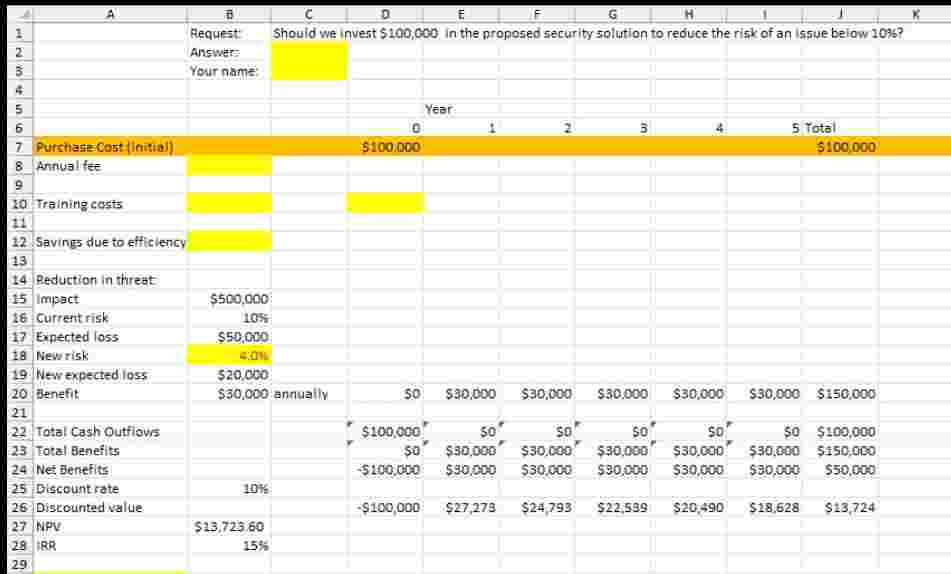The height and width of the screenshot is (574, 951).
Task: Click the Total Cash Outflows label
Action: (x=98, y=431)
